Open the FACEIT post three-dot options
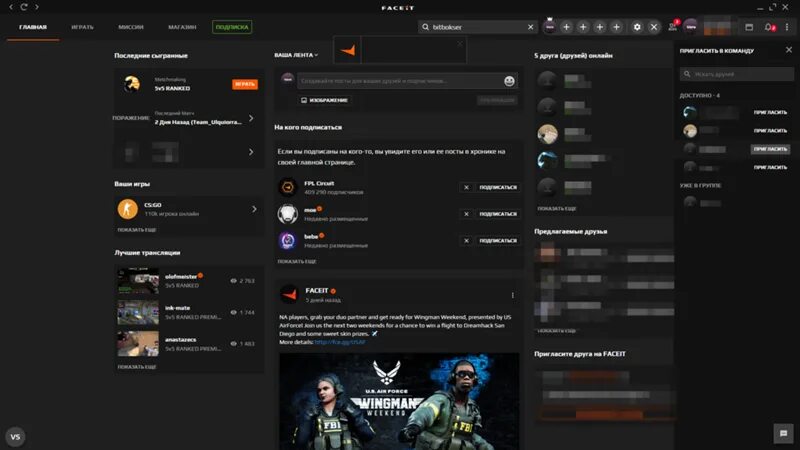 click(x=513, y=295)
